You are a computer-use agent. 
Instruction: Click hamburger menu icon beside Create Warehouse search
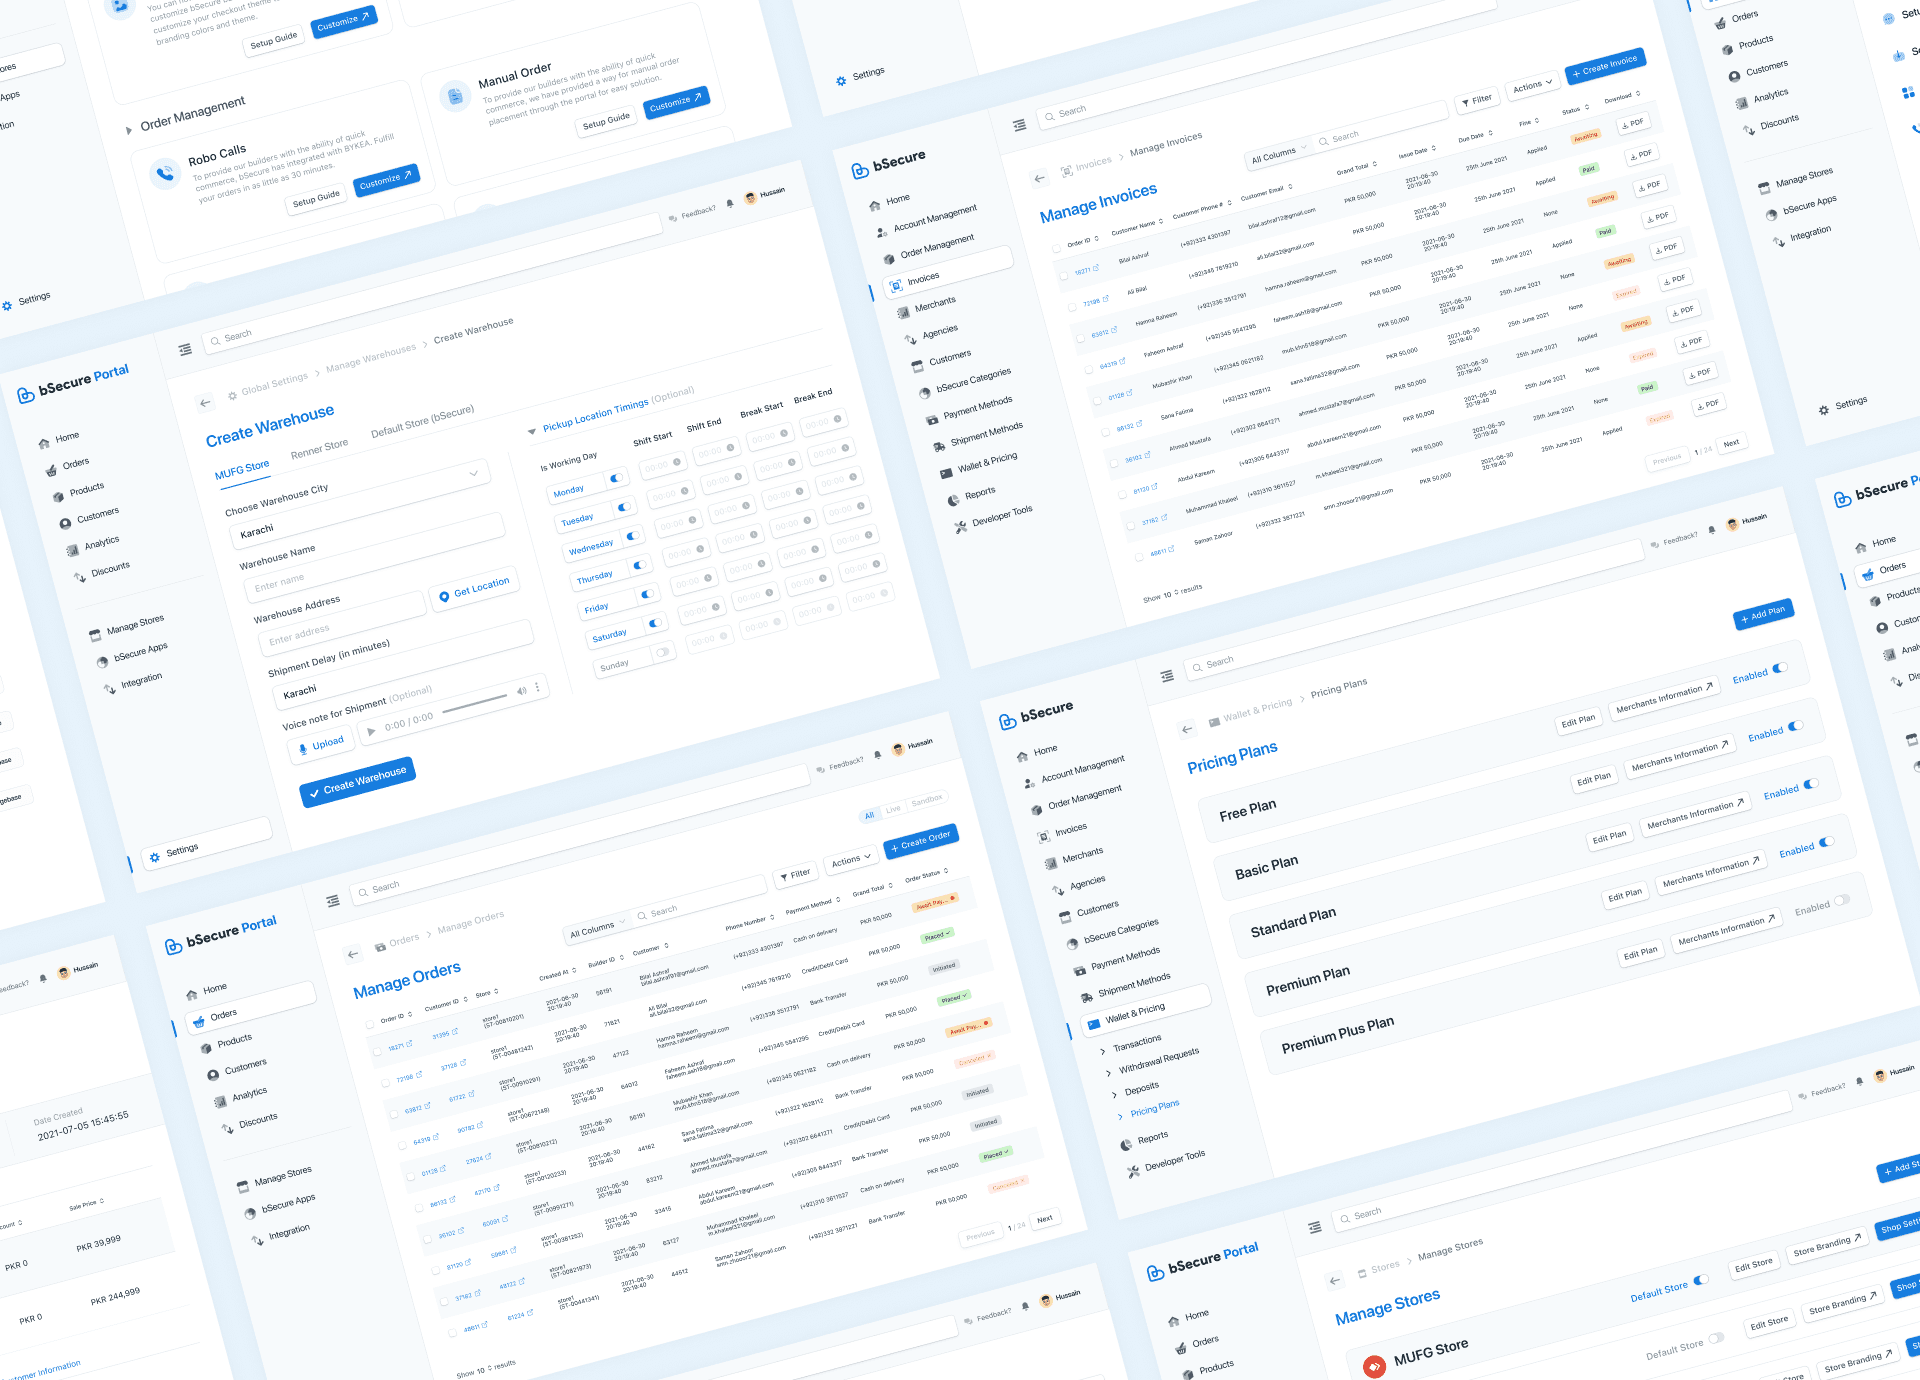pos(185,349)
